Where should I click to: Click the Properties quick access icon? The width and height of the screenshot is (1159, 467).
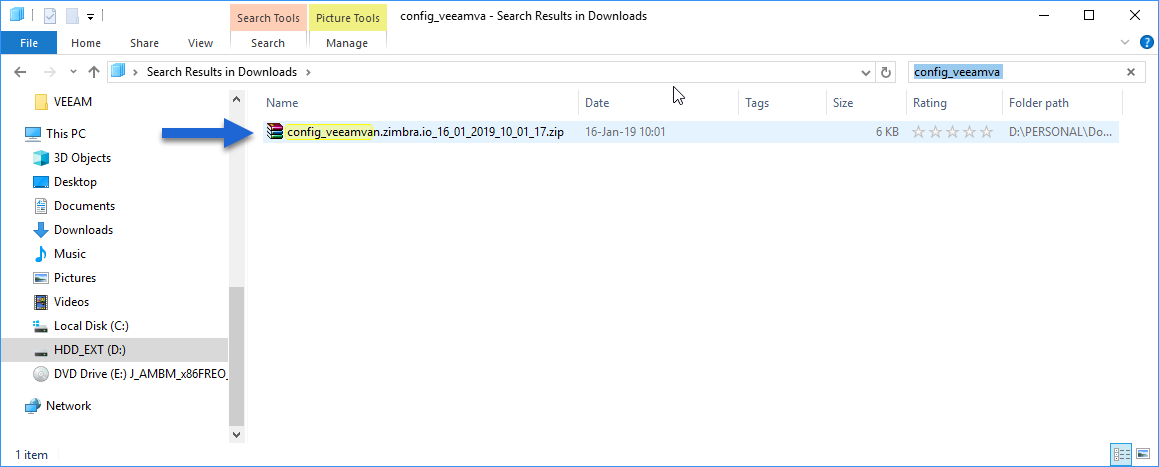(x=50, y=15)
